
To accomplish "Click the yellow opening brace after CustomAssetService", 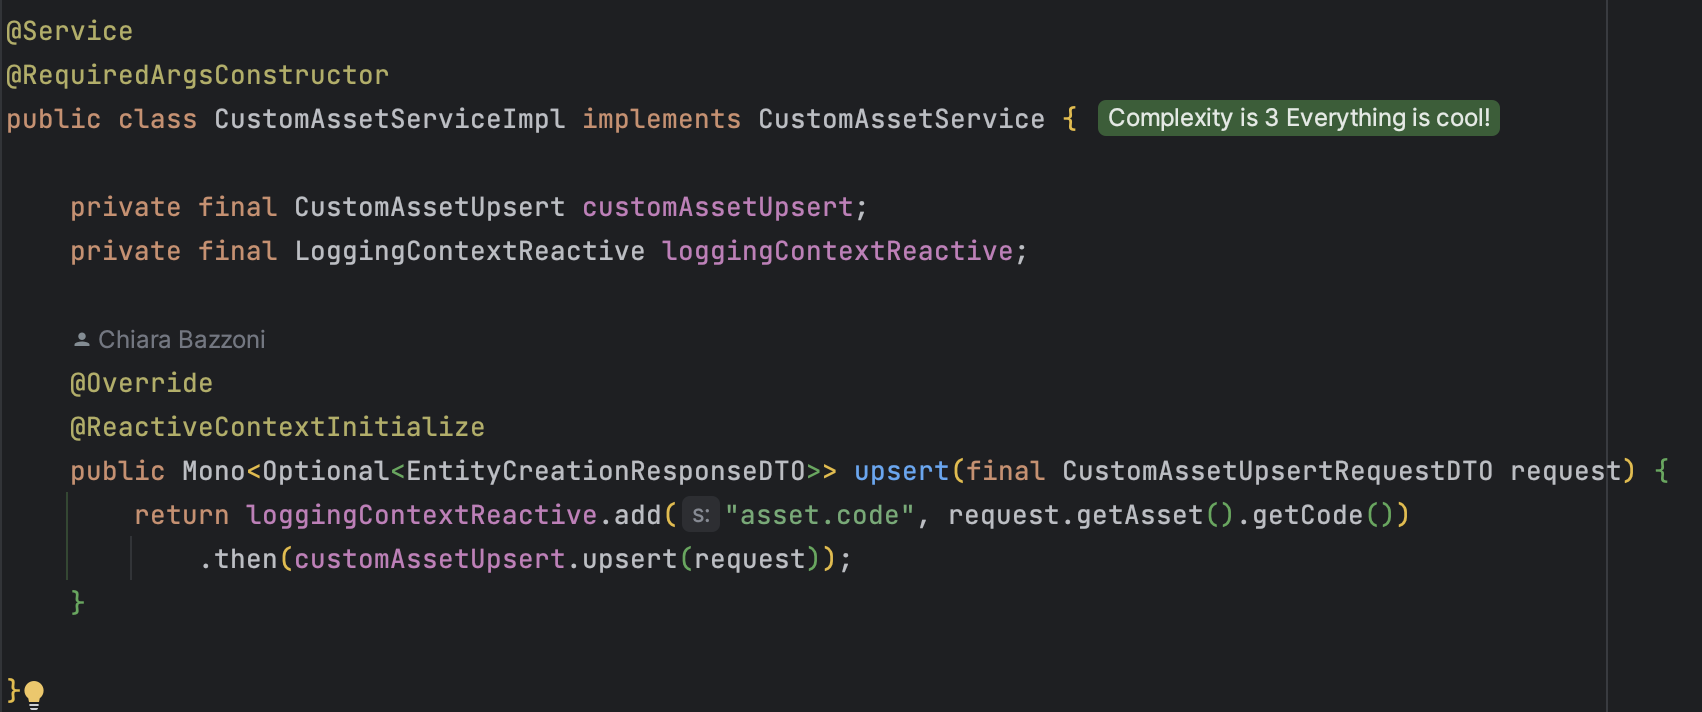I will pyautogui.click(x=1070, y=119).
